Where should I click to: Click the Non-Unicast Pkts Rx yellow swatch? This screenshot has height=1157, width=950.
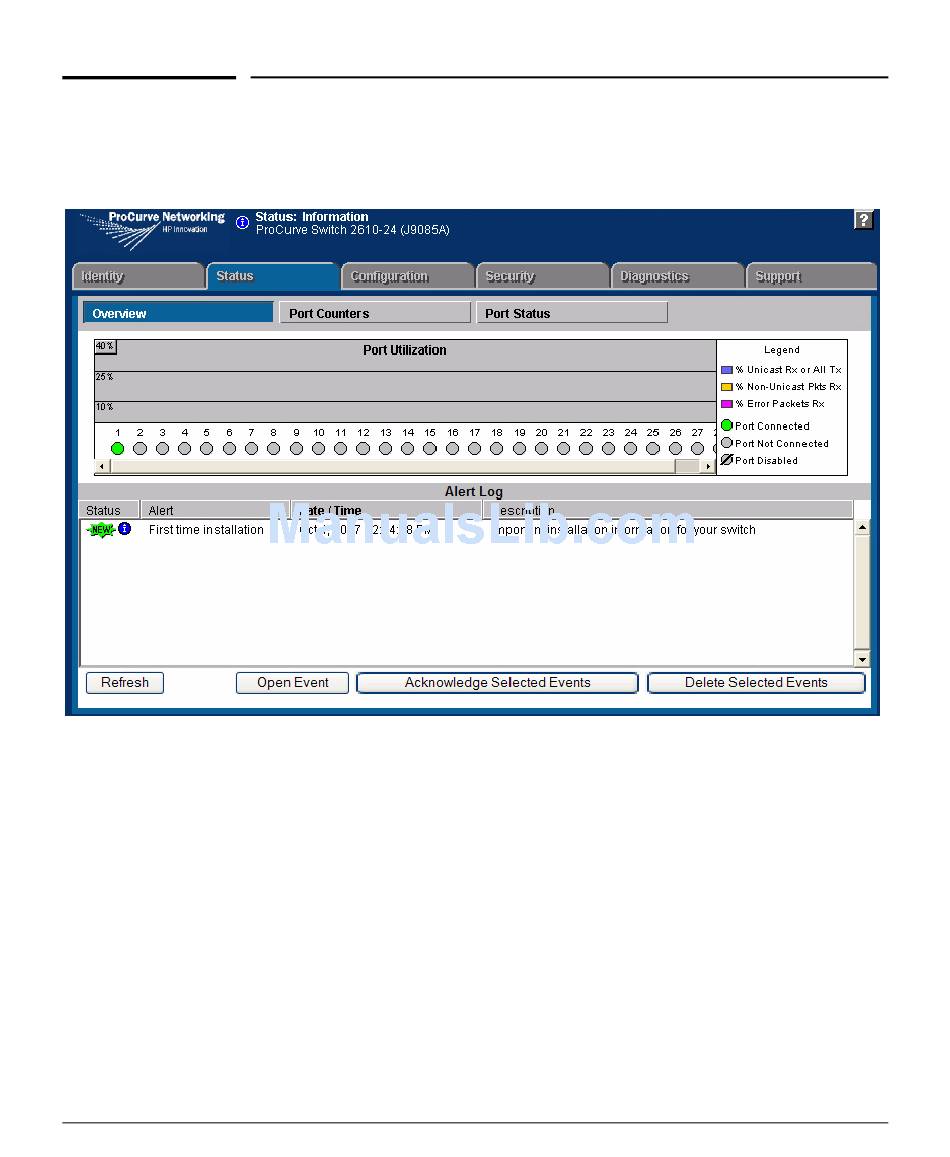(727, 387)
